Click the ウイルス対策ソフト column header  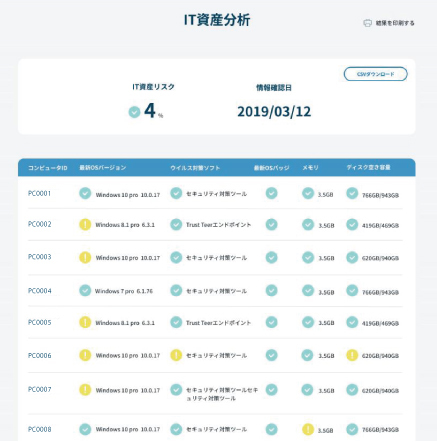(x=195, y=168)
